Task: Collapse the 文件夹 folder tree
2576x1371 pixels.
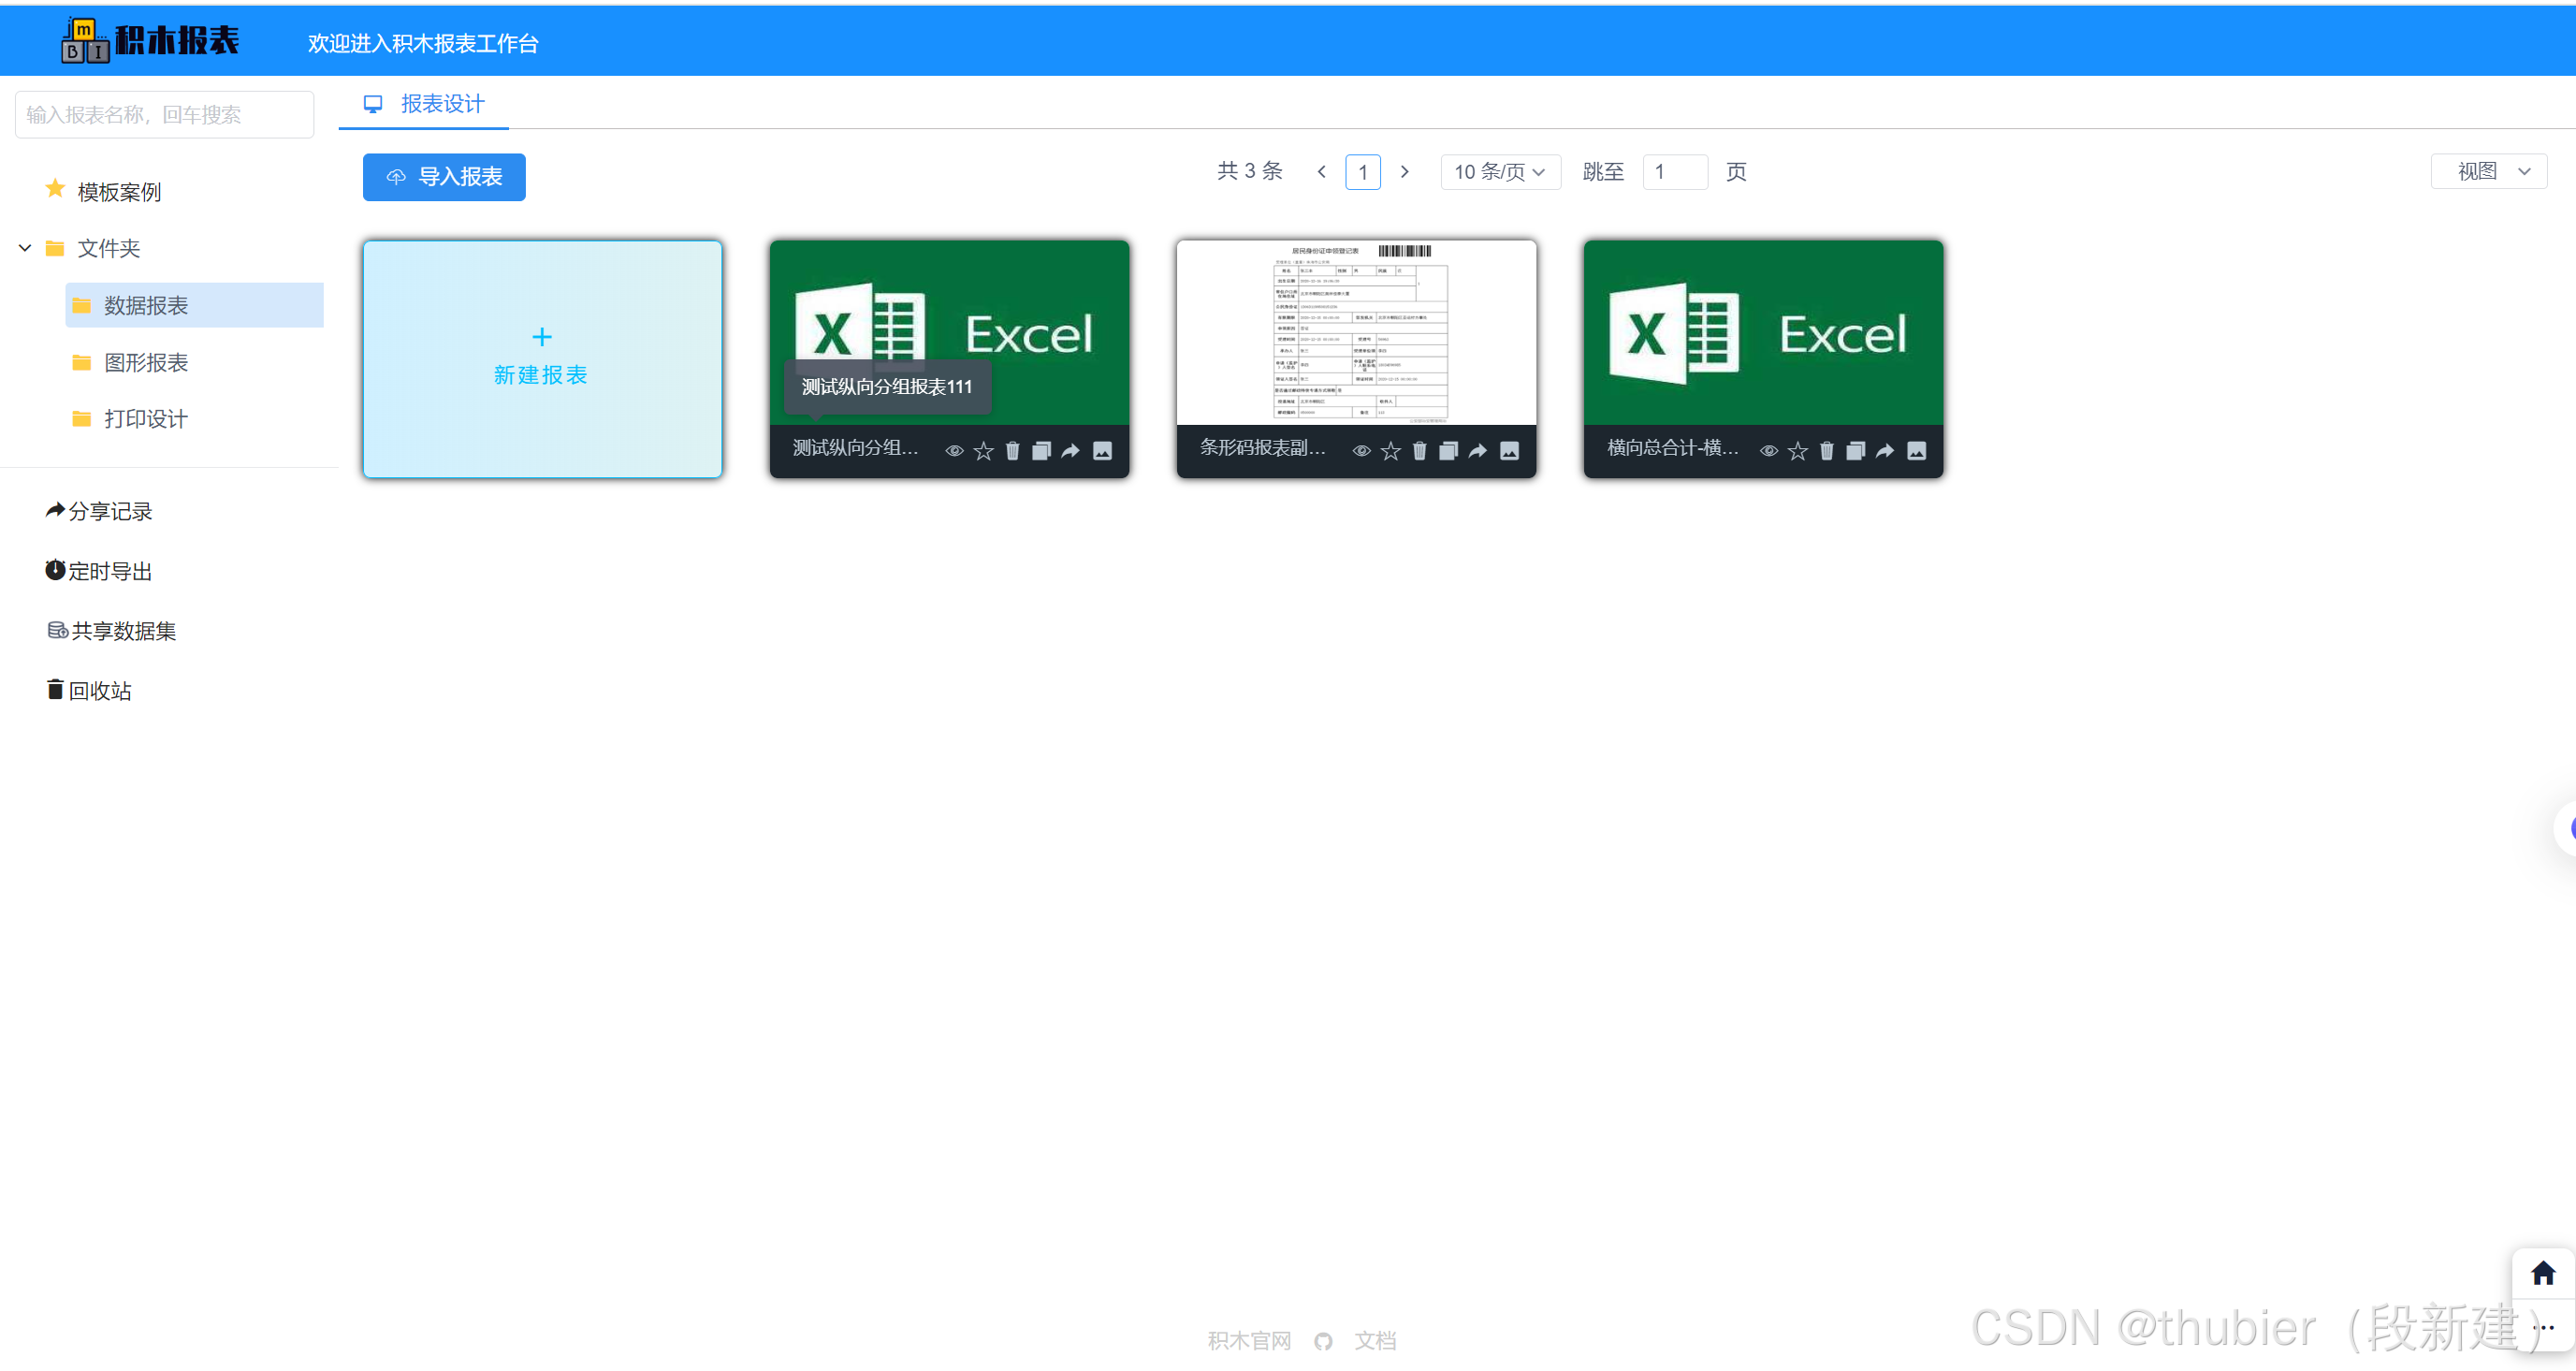Action: tap(25, 248)
